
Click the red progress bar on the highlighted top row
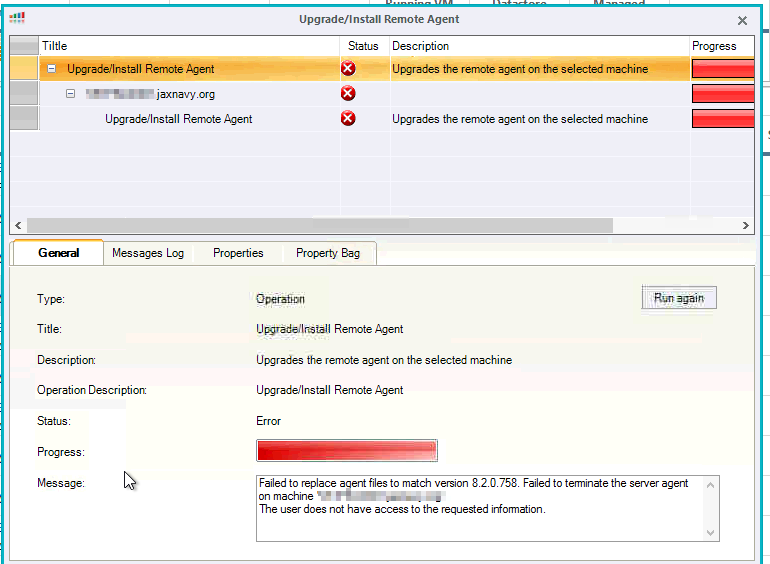pyautogui.click(x=723, y=69)
